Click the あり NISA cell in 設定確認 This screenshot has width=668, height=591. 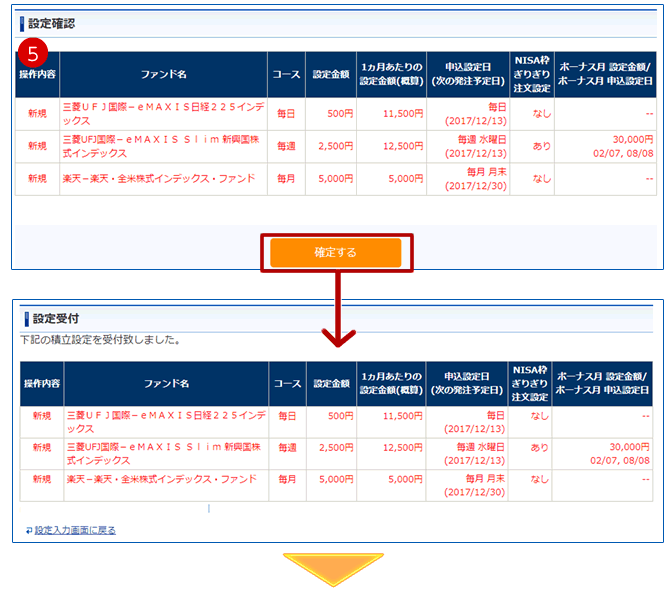[x=541, y=146]
